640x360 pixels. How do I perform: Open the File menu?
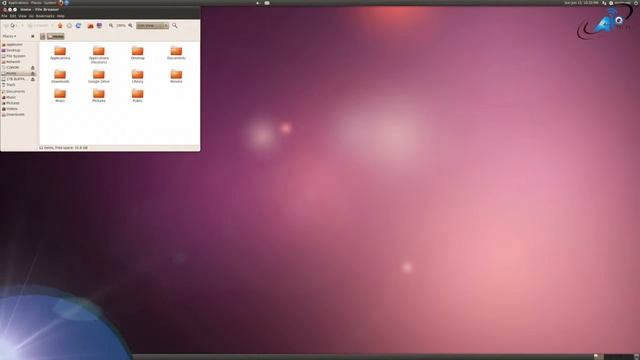click(4, 16)
